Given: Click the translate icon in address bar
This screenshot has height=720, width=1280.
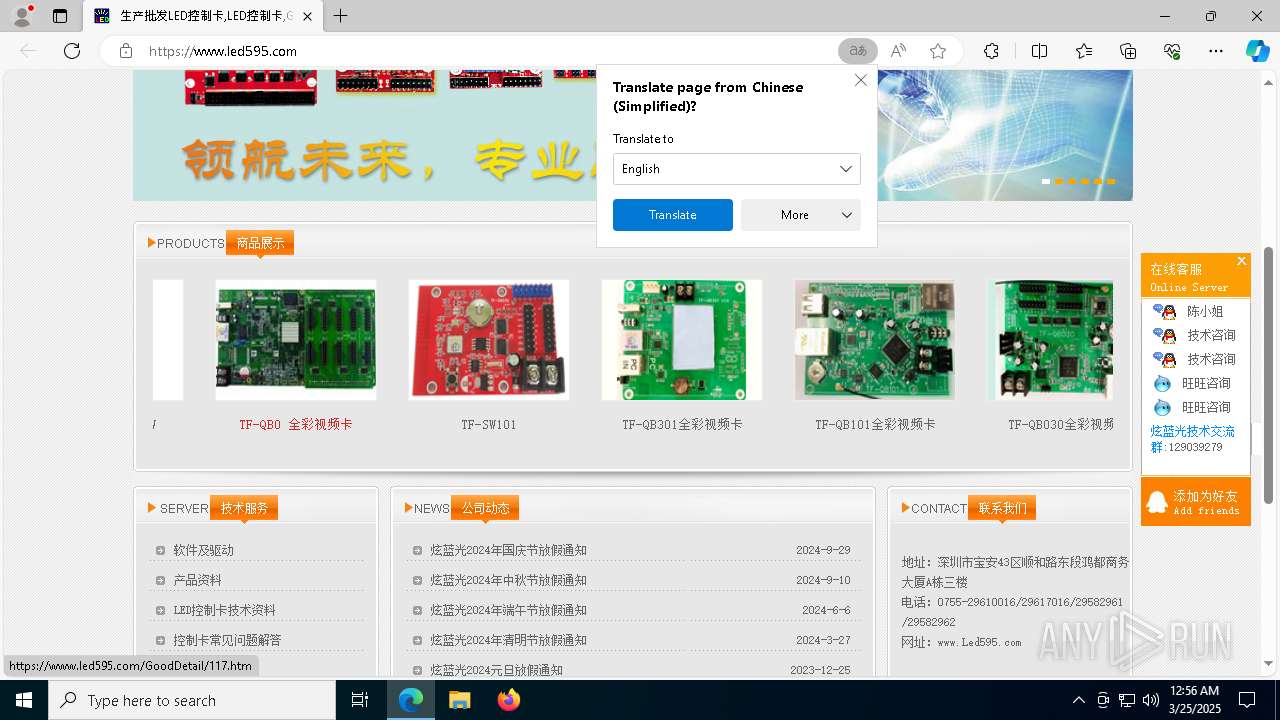Looking at the screenshot, I should coord(858,51).
